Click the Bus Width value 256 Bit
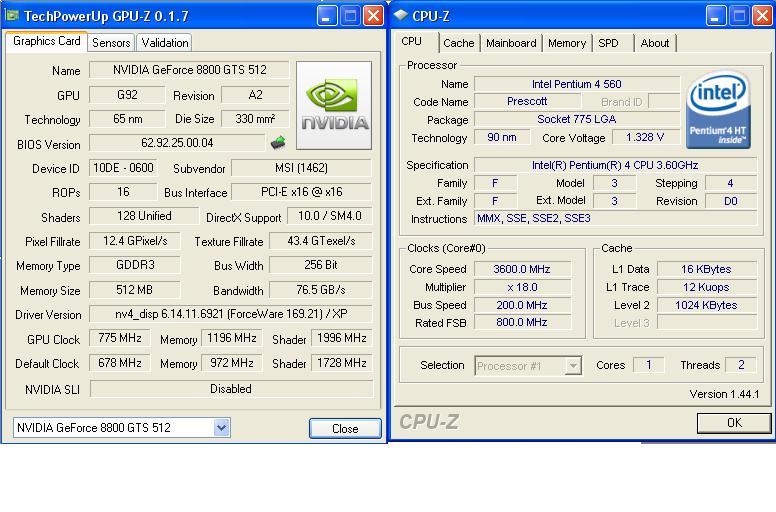The image size is (776, 512). [x=321, y=265]
